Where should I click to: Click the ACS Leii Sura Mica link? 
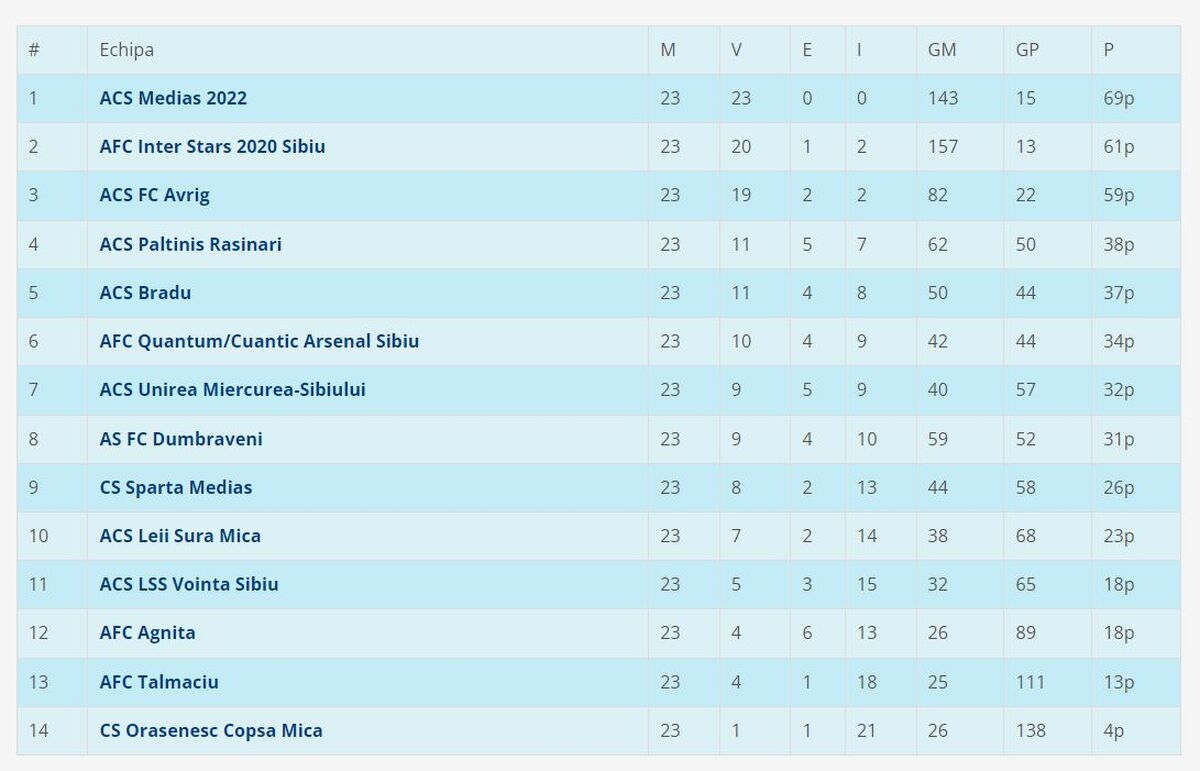click(x=180, y=535)
